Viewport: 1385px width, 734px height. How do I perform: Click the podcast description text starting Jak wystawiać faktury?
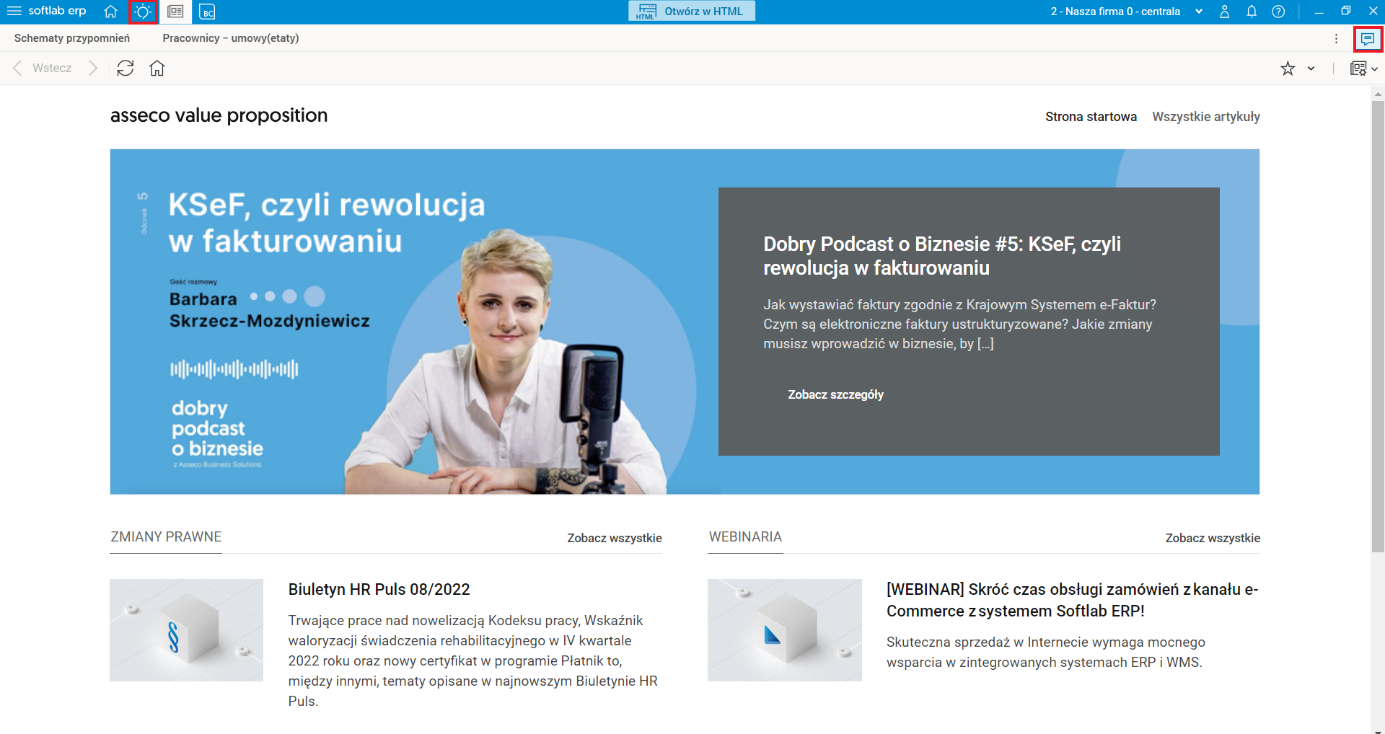[x=960, y=324]
